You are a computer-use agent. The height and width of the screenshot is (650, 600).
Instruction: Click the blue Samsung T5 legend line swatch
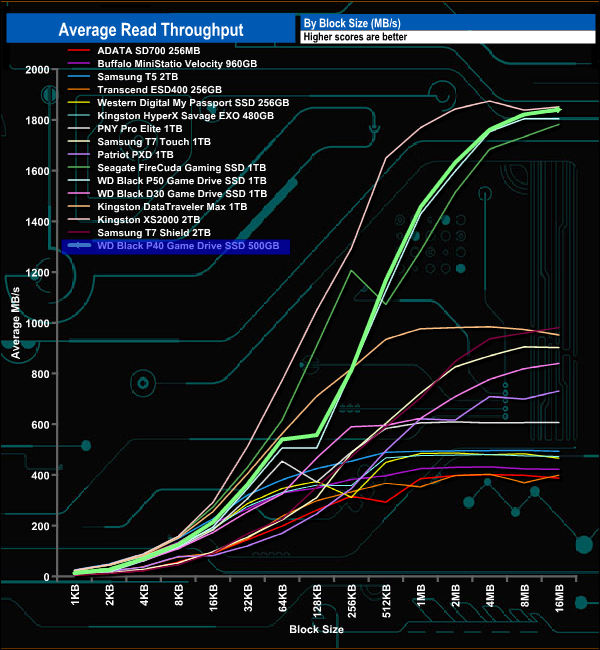[79, 77]
